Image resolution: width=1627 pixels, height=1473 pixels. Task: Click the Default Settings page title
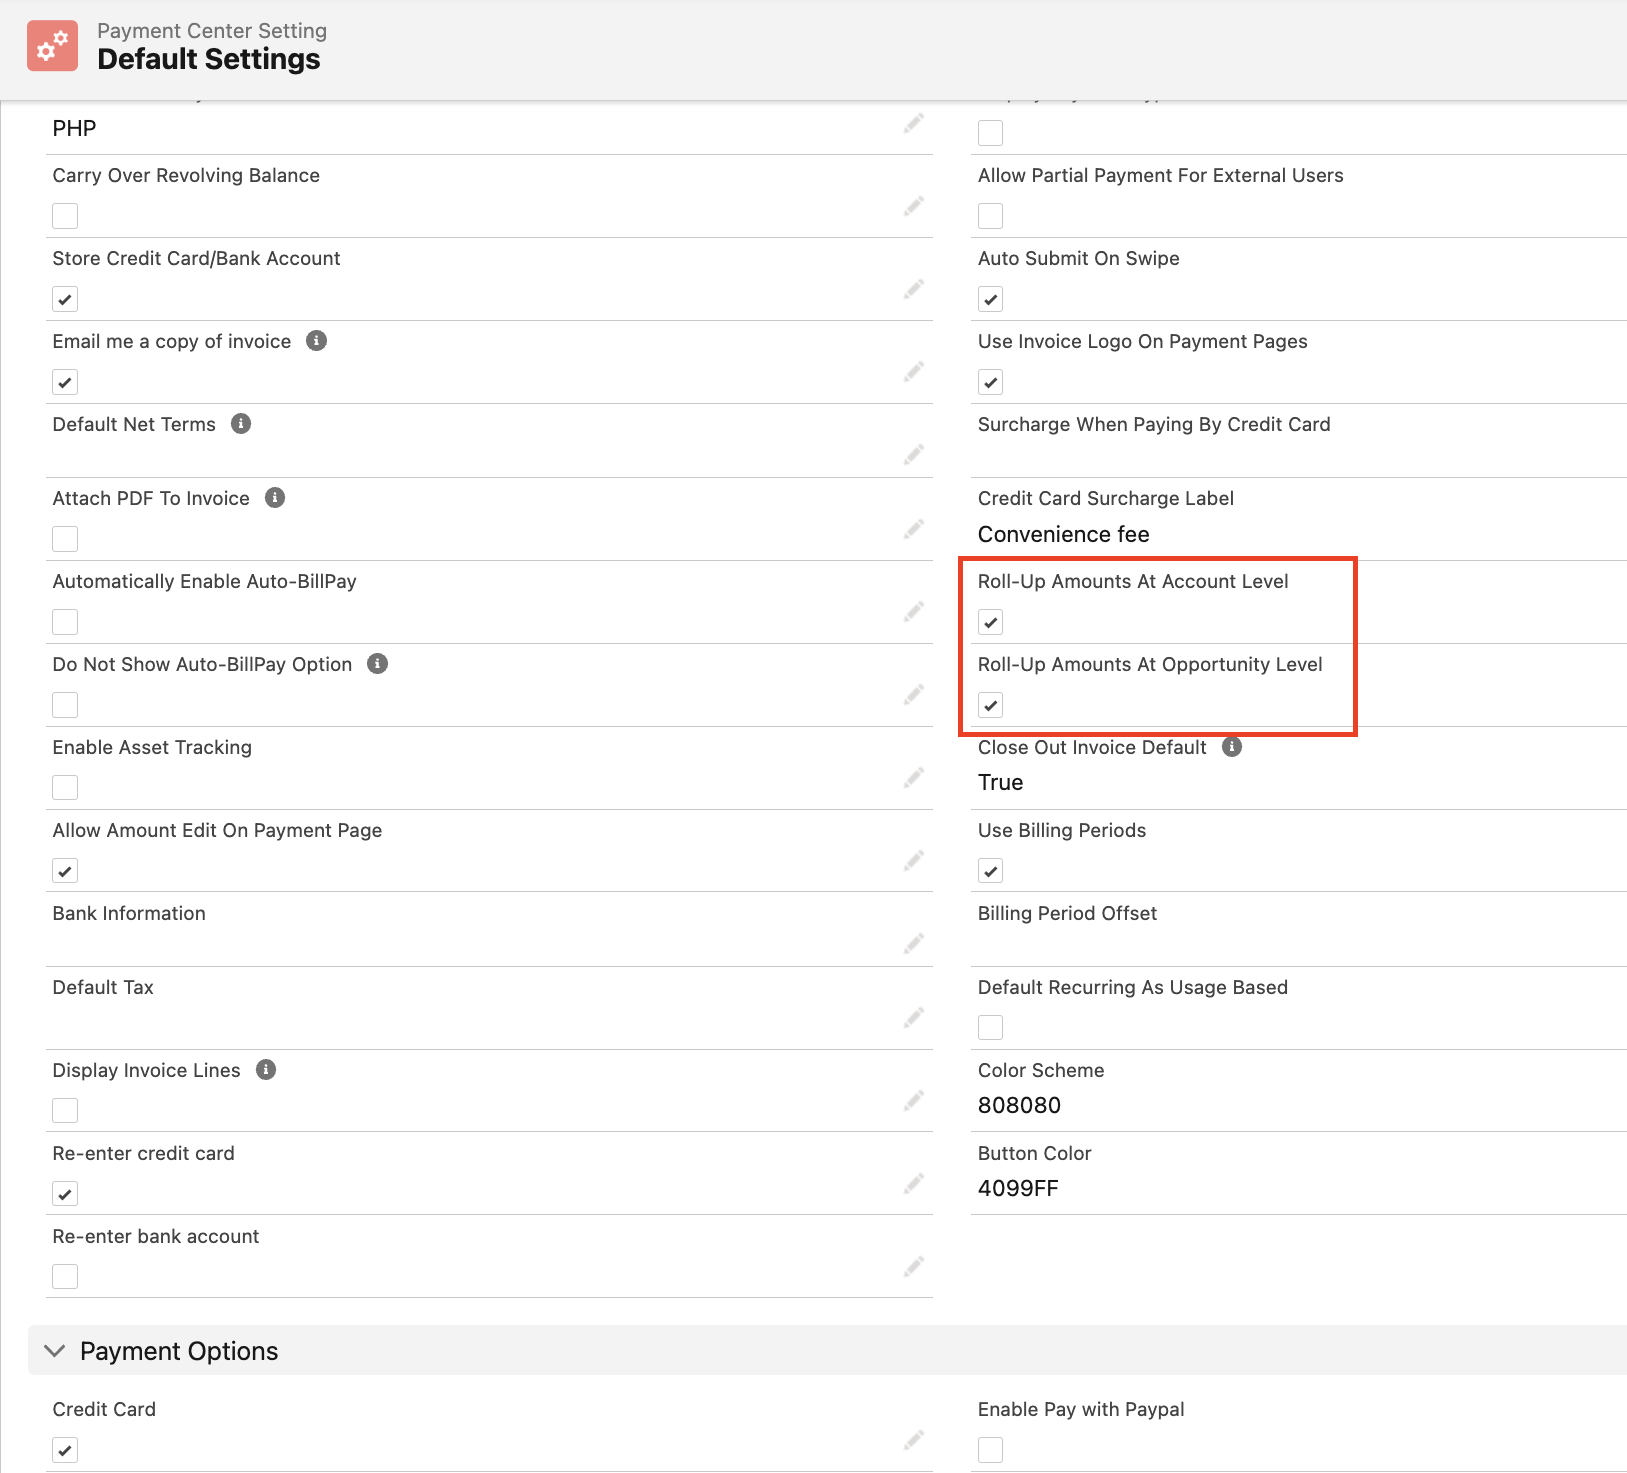pyautogui.click(x=209, y=60)
